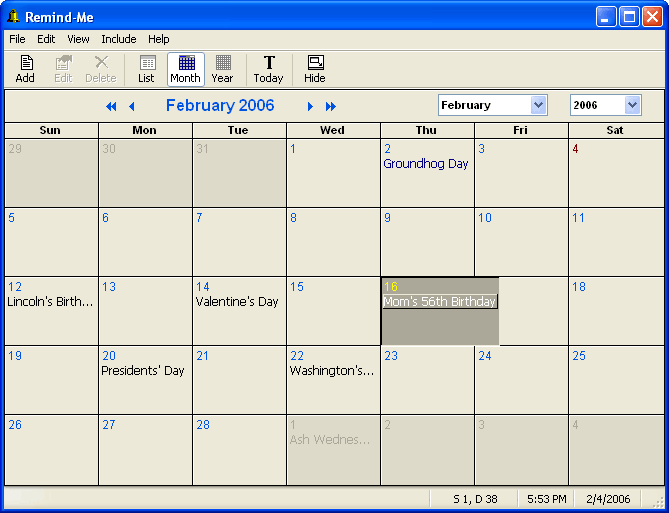The height and width of the screenshot is (513, 669).
Task: Select day 28 in the calendar
Action: point(239,450)
